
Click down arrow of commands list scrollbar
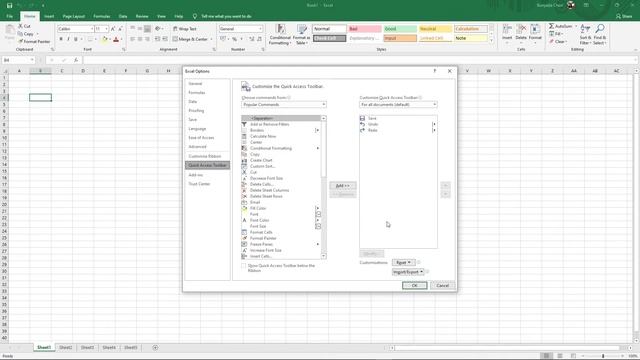tap(324, 256)
